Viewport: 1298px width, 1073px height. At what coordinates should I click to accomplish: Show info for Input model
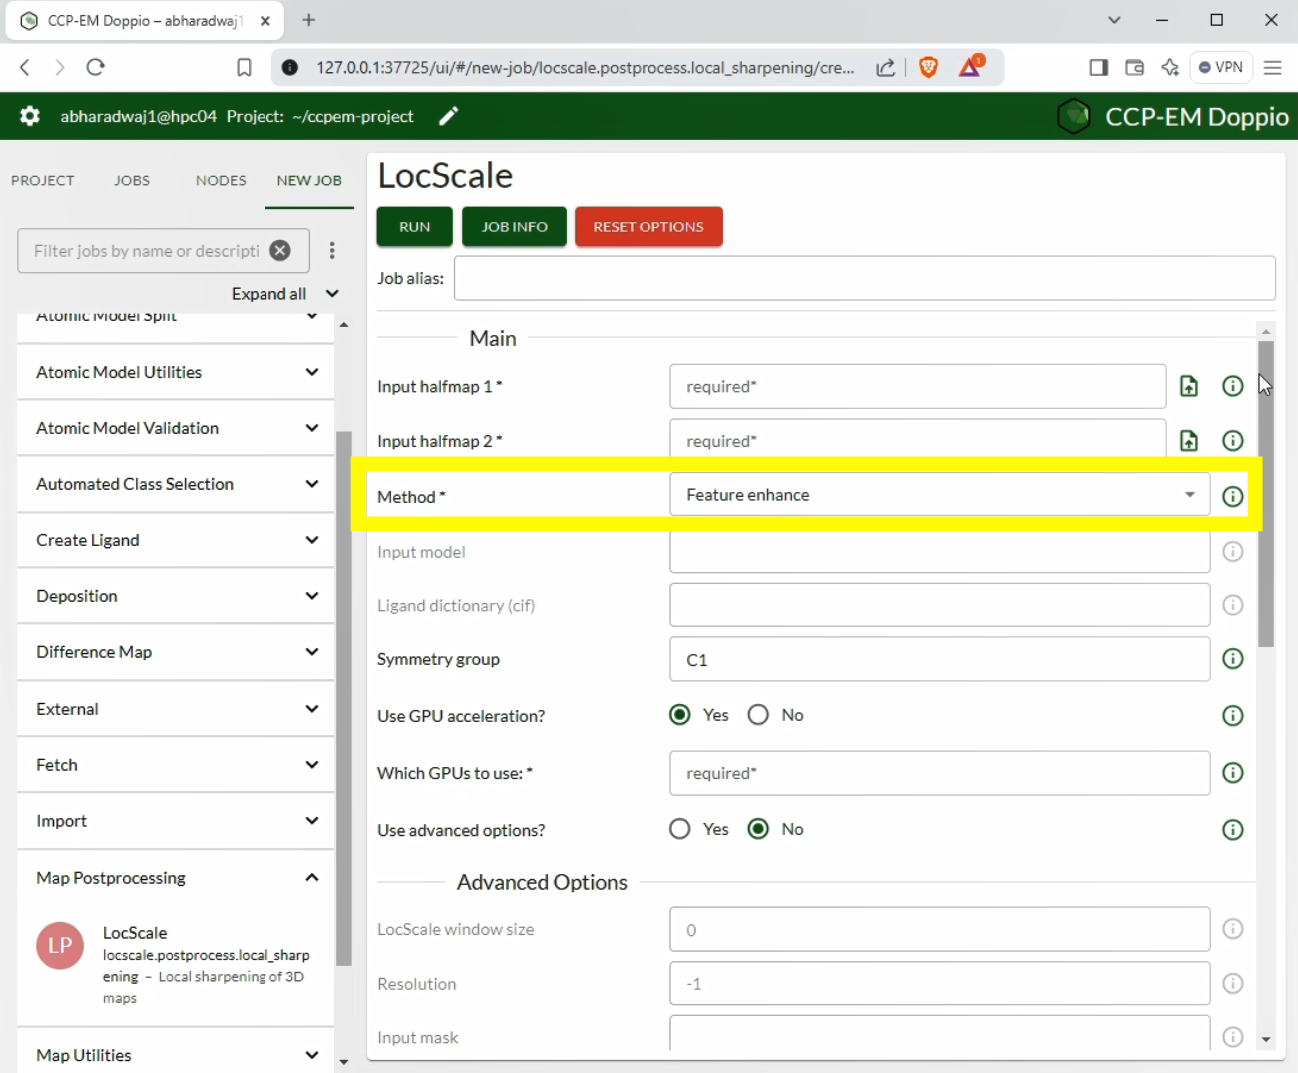click(1233, 552)
